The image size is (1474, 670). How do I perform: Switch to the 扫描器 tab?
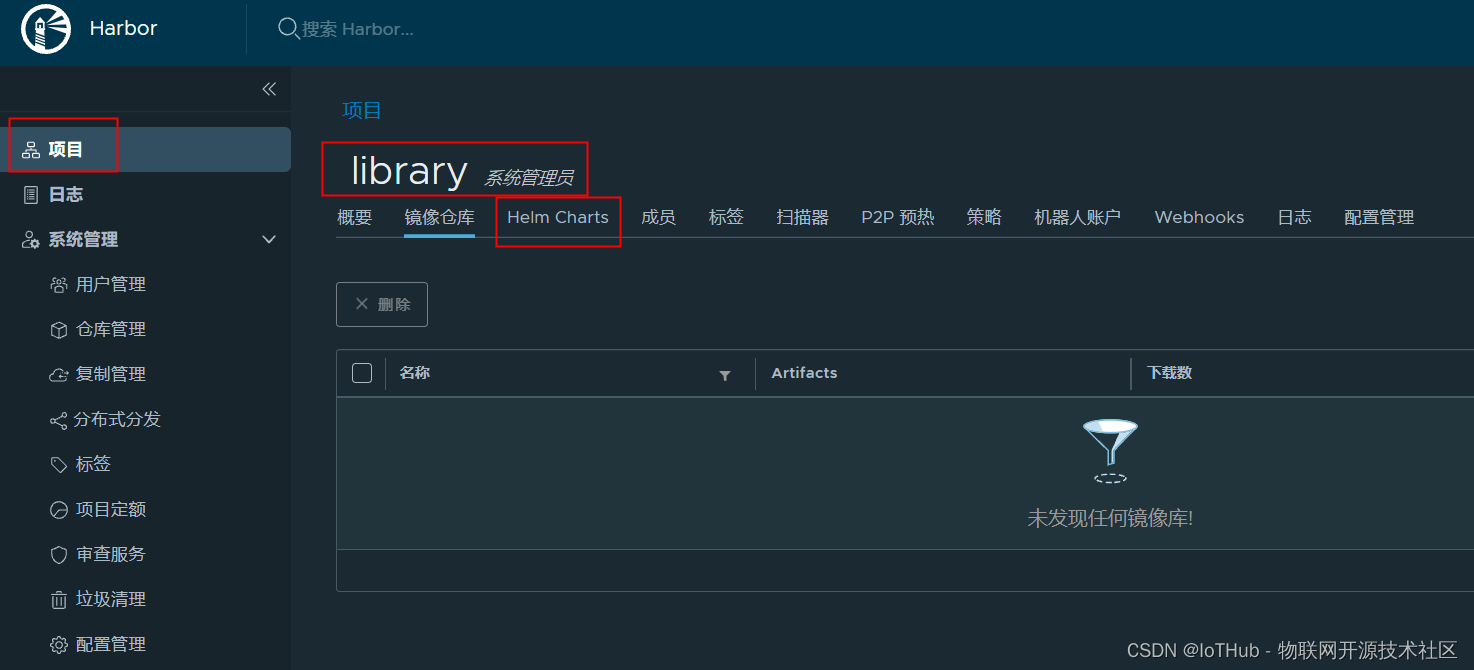803,217
